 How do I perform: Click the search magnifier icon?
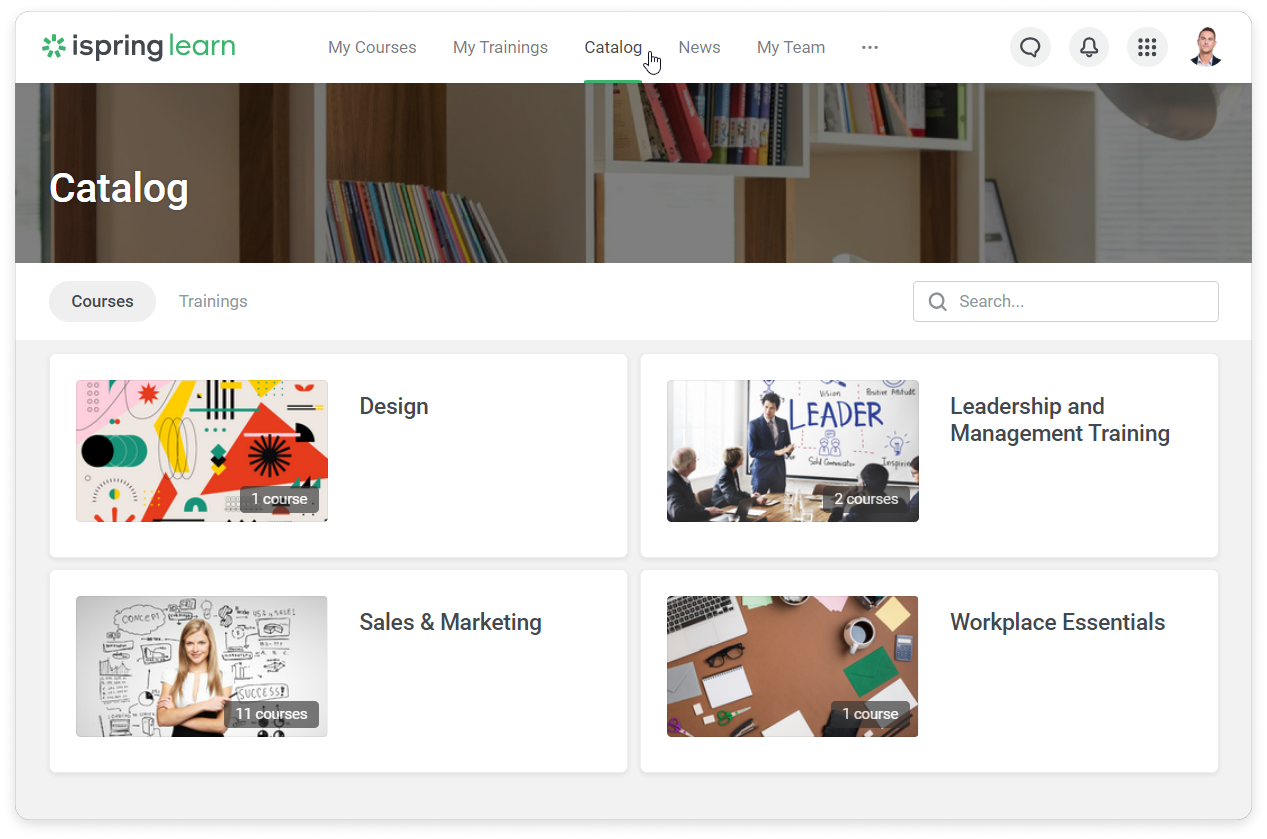tap(937, 302)
